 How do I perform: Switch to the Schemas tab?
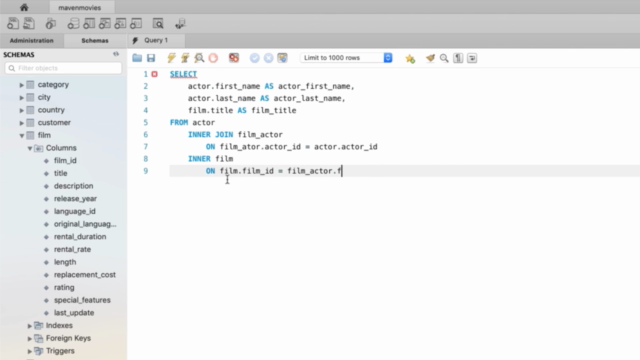point(95,40)
